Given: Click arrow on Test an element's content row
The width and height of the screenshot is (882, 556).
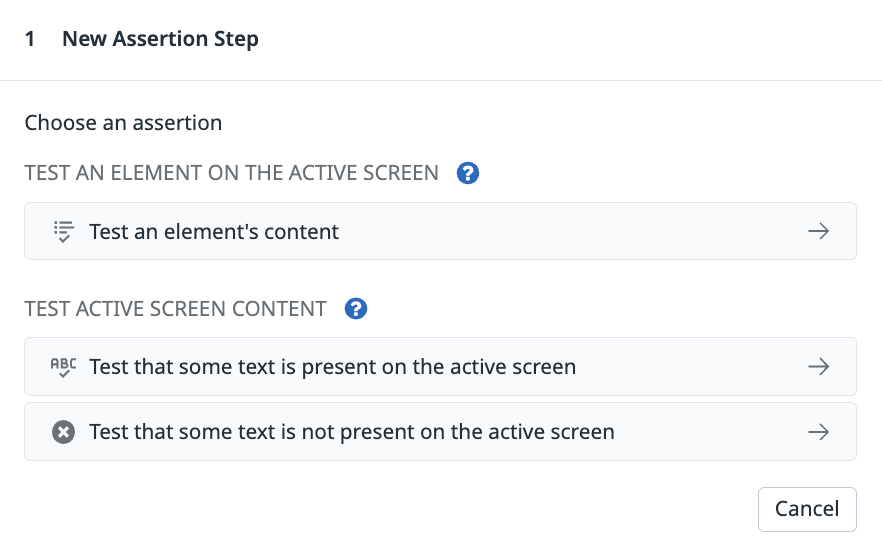Looking at the screenshot, I should tap(818, 231).
